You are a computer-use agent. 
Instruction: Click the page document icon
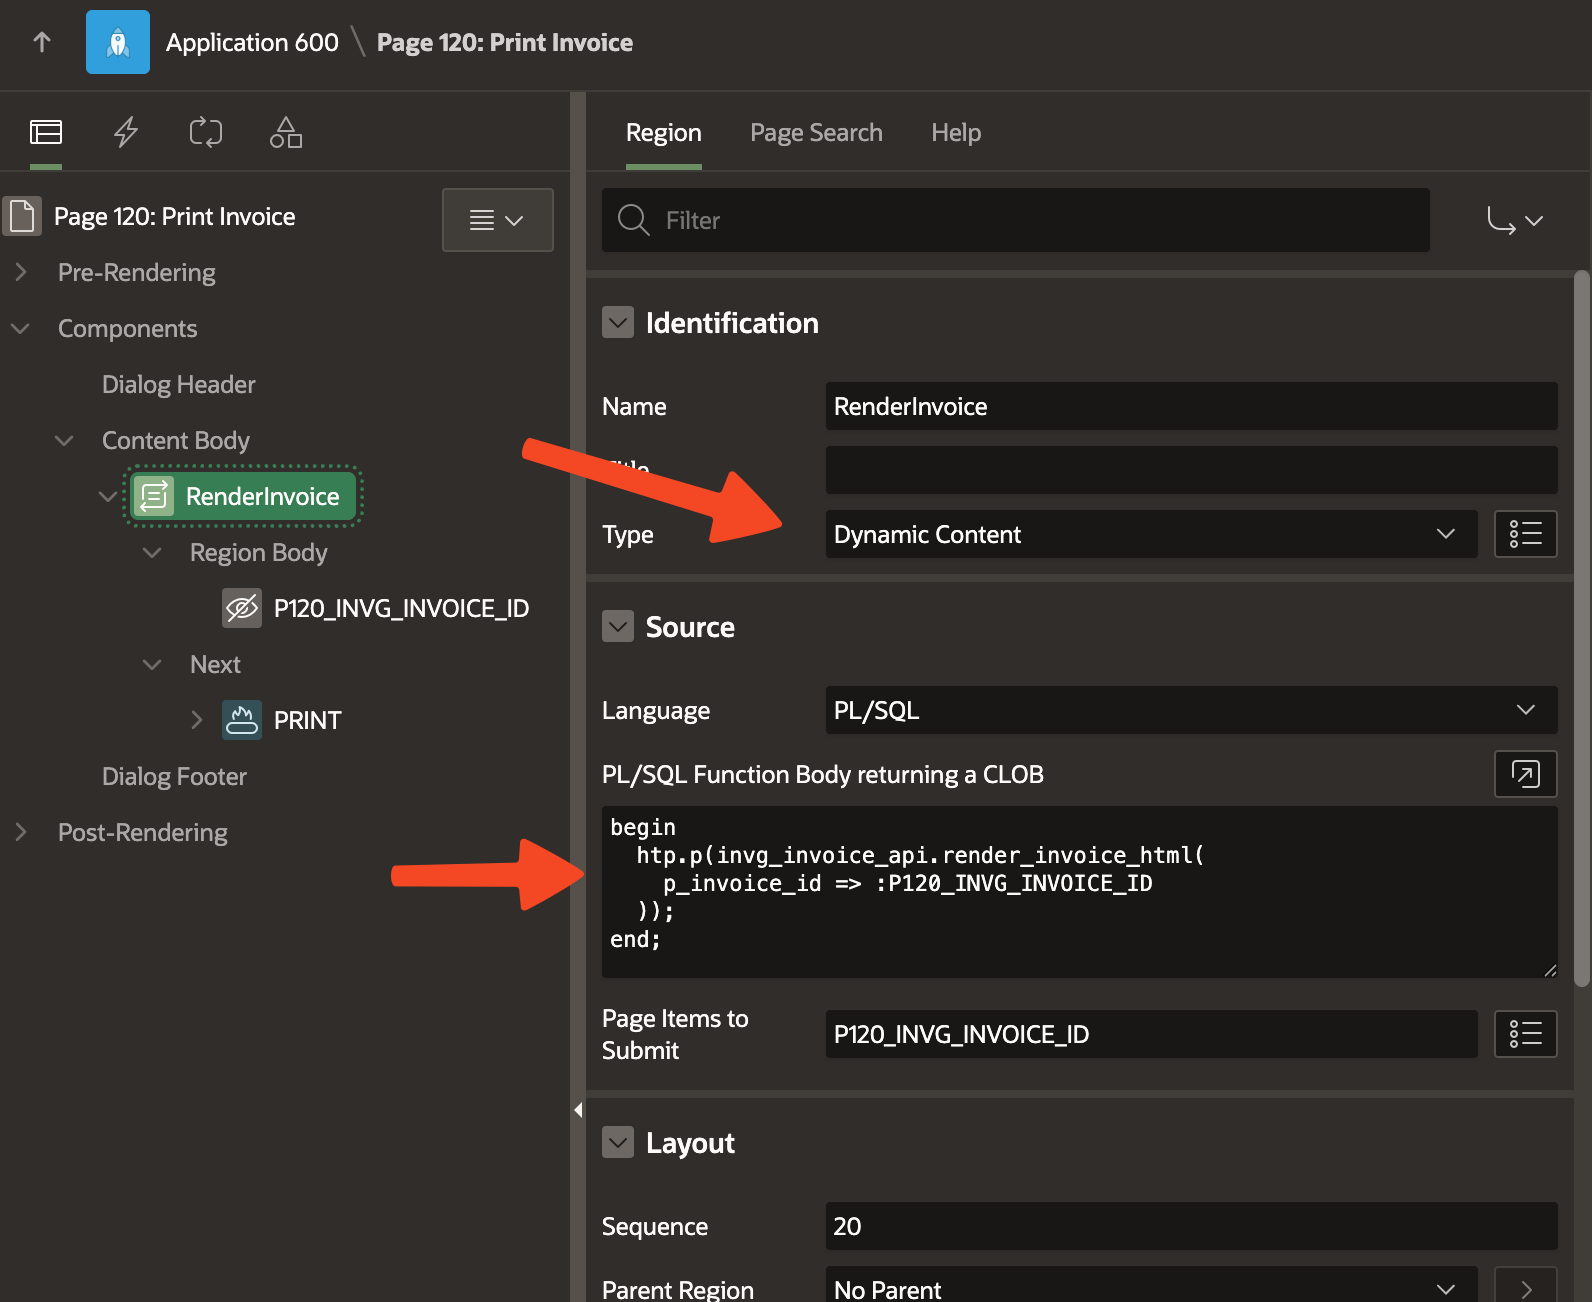[x=22, y=216]
